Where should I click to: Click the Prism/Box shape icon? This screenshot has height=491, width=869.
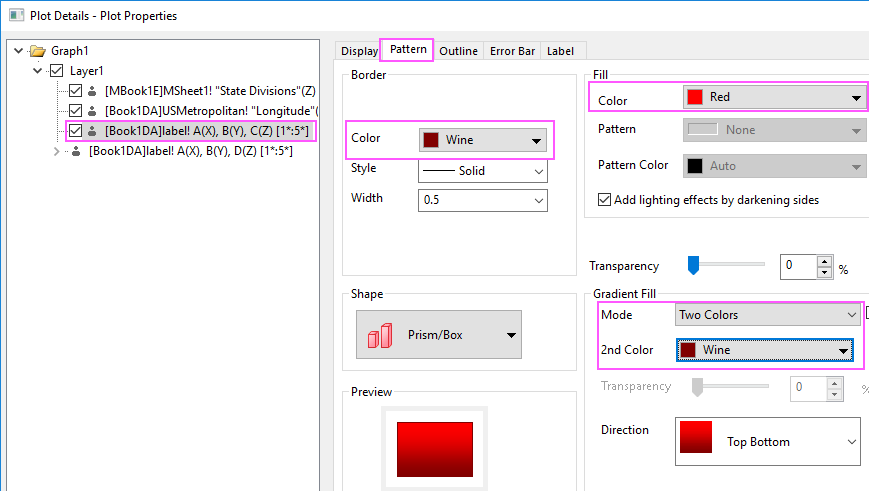pyautogui.click(x=380, y=335)
